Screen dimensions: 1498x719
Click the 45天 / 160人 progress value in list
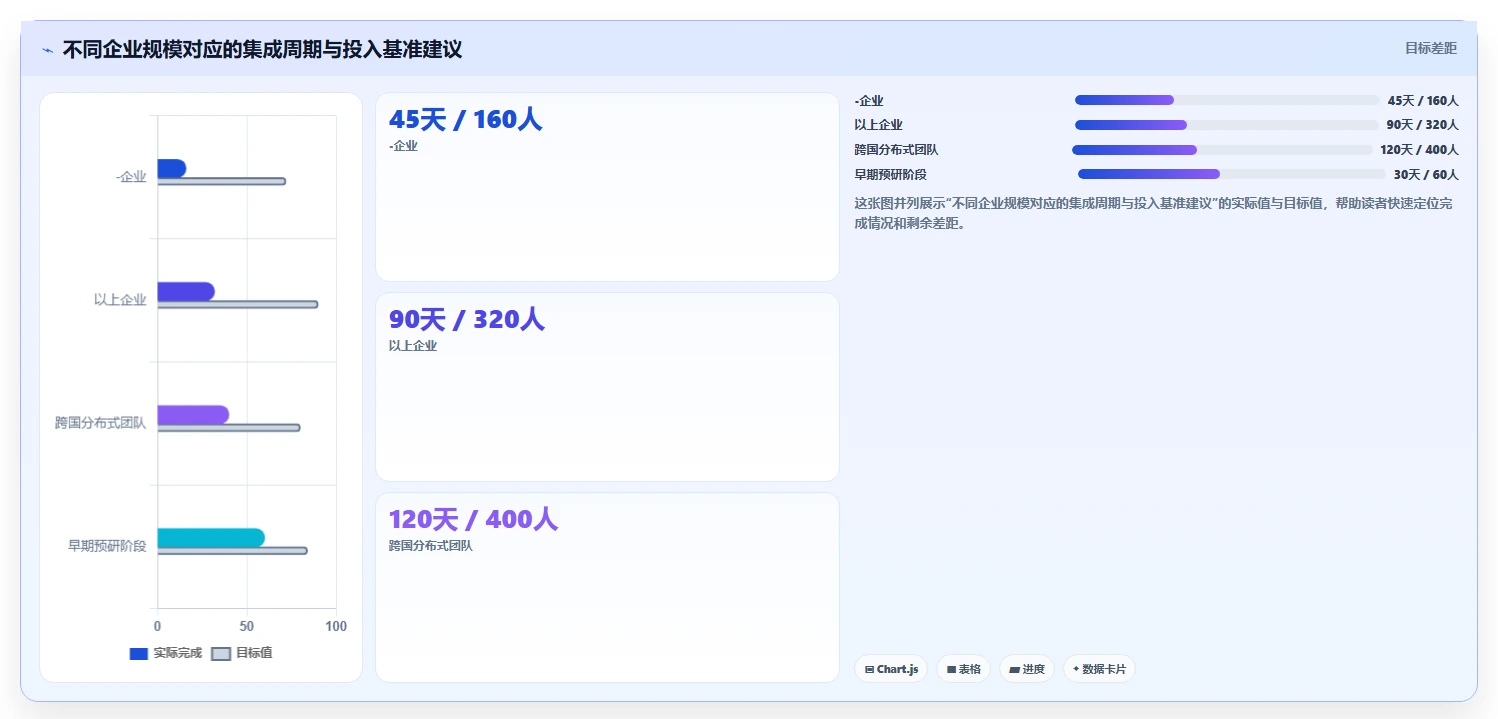pyautogui.click(x=1423, y=101)
